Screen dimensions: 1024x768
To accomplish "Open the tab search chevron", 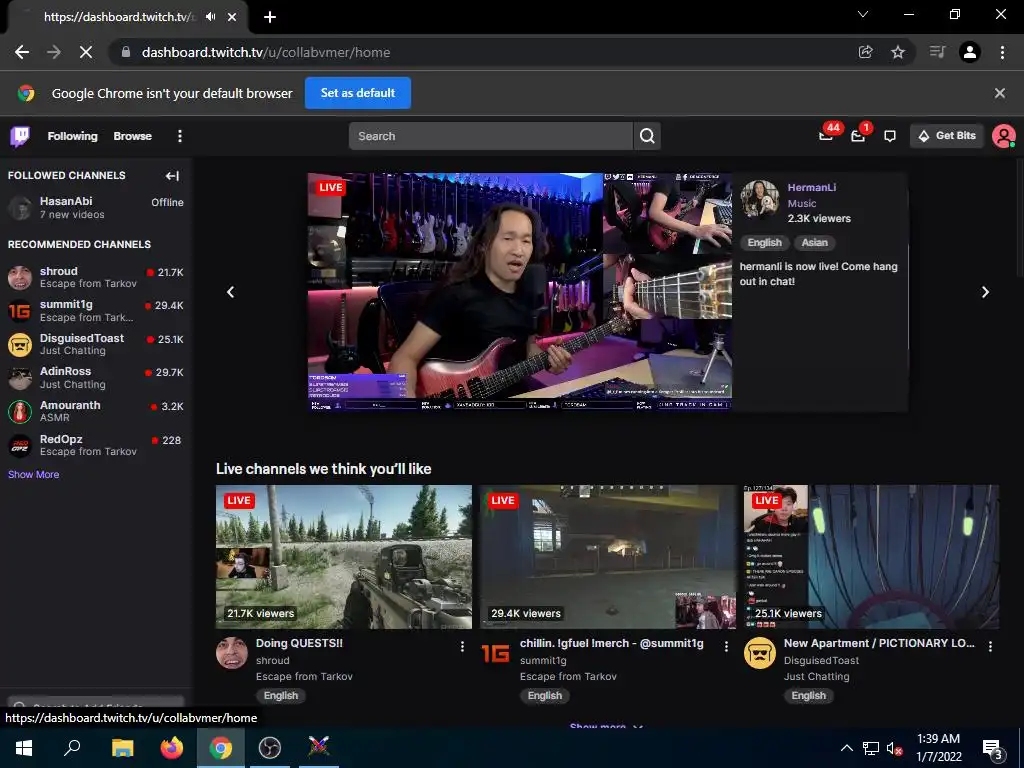I will 863,14.
